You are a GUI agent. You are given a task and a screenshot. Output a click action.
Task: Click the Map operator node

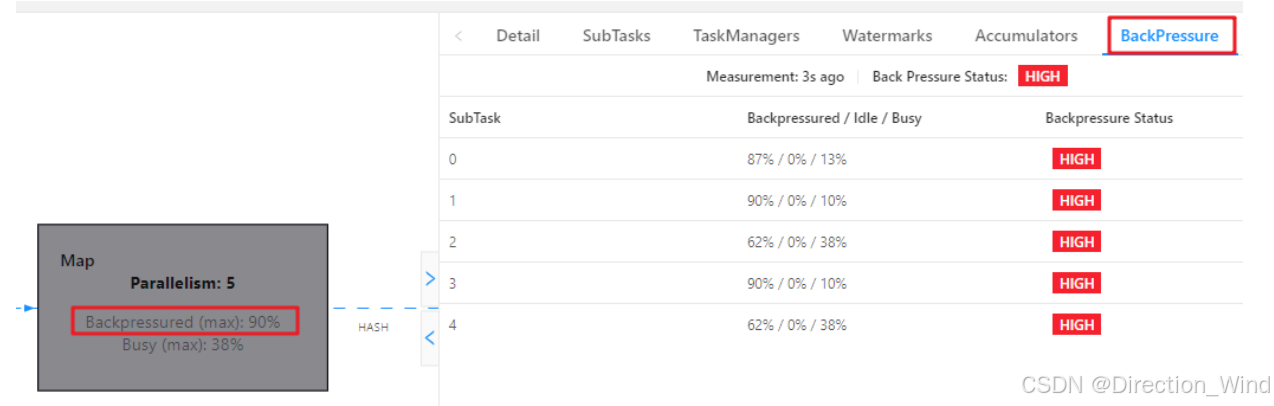pos(183,307)
